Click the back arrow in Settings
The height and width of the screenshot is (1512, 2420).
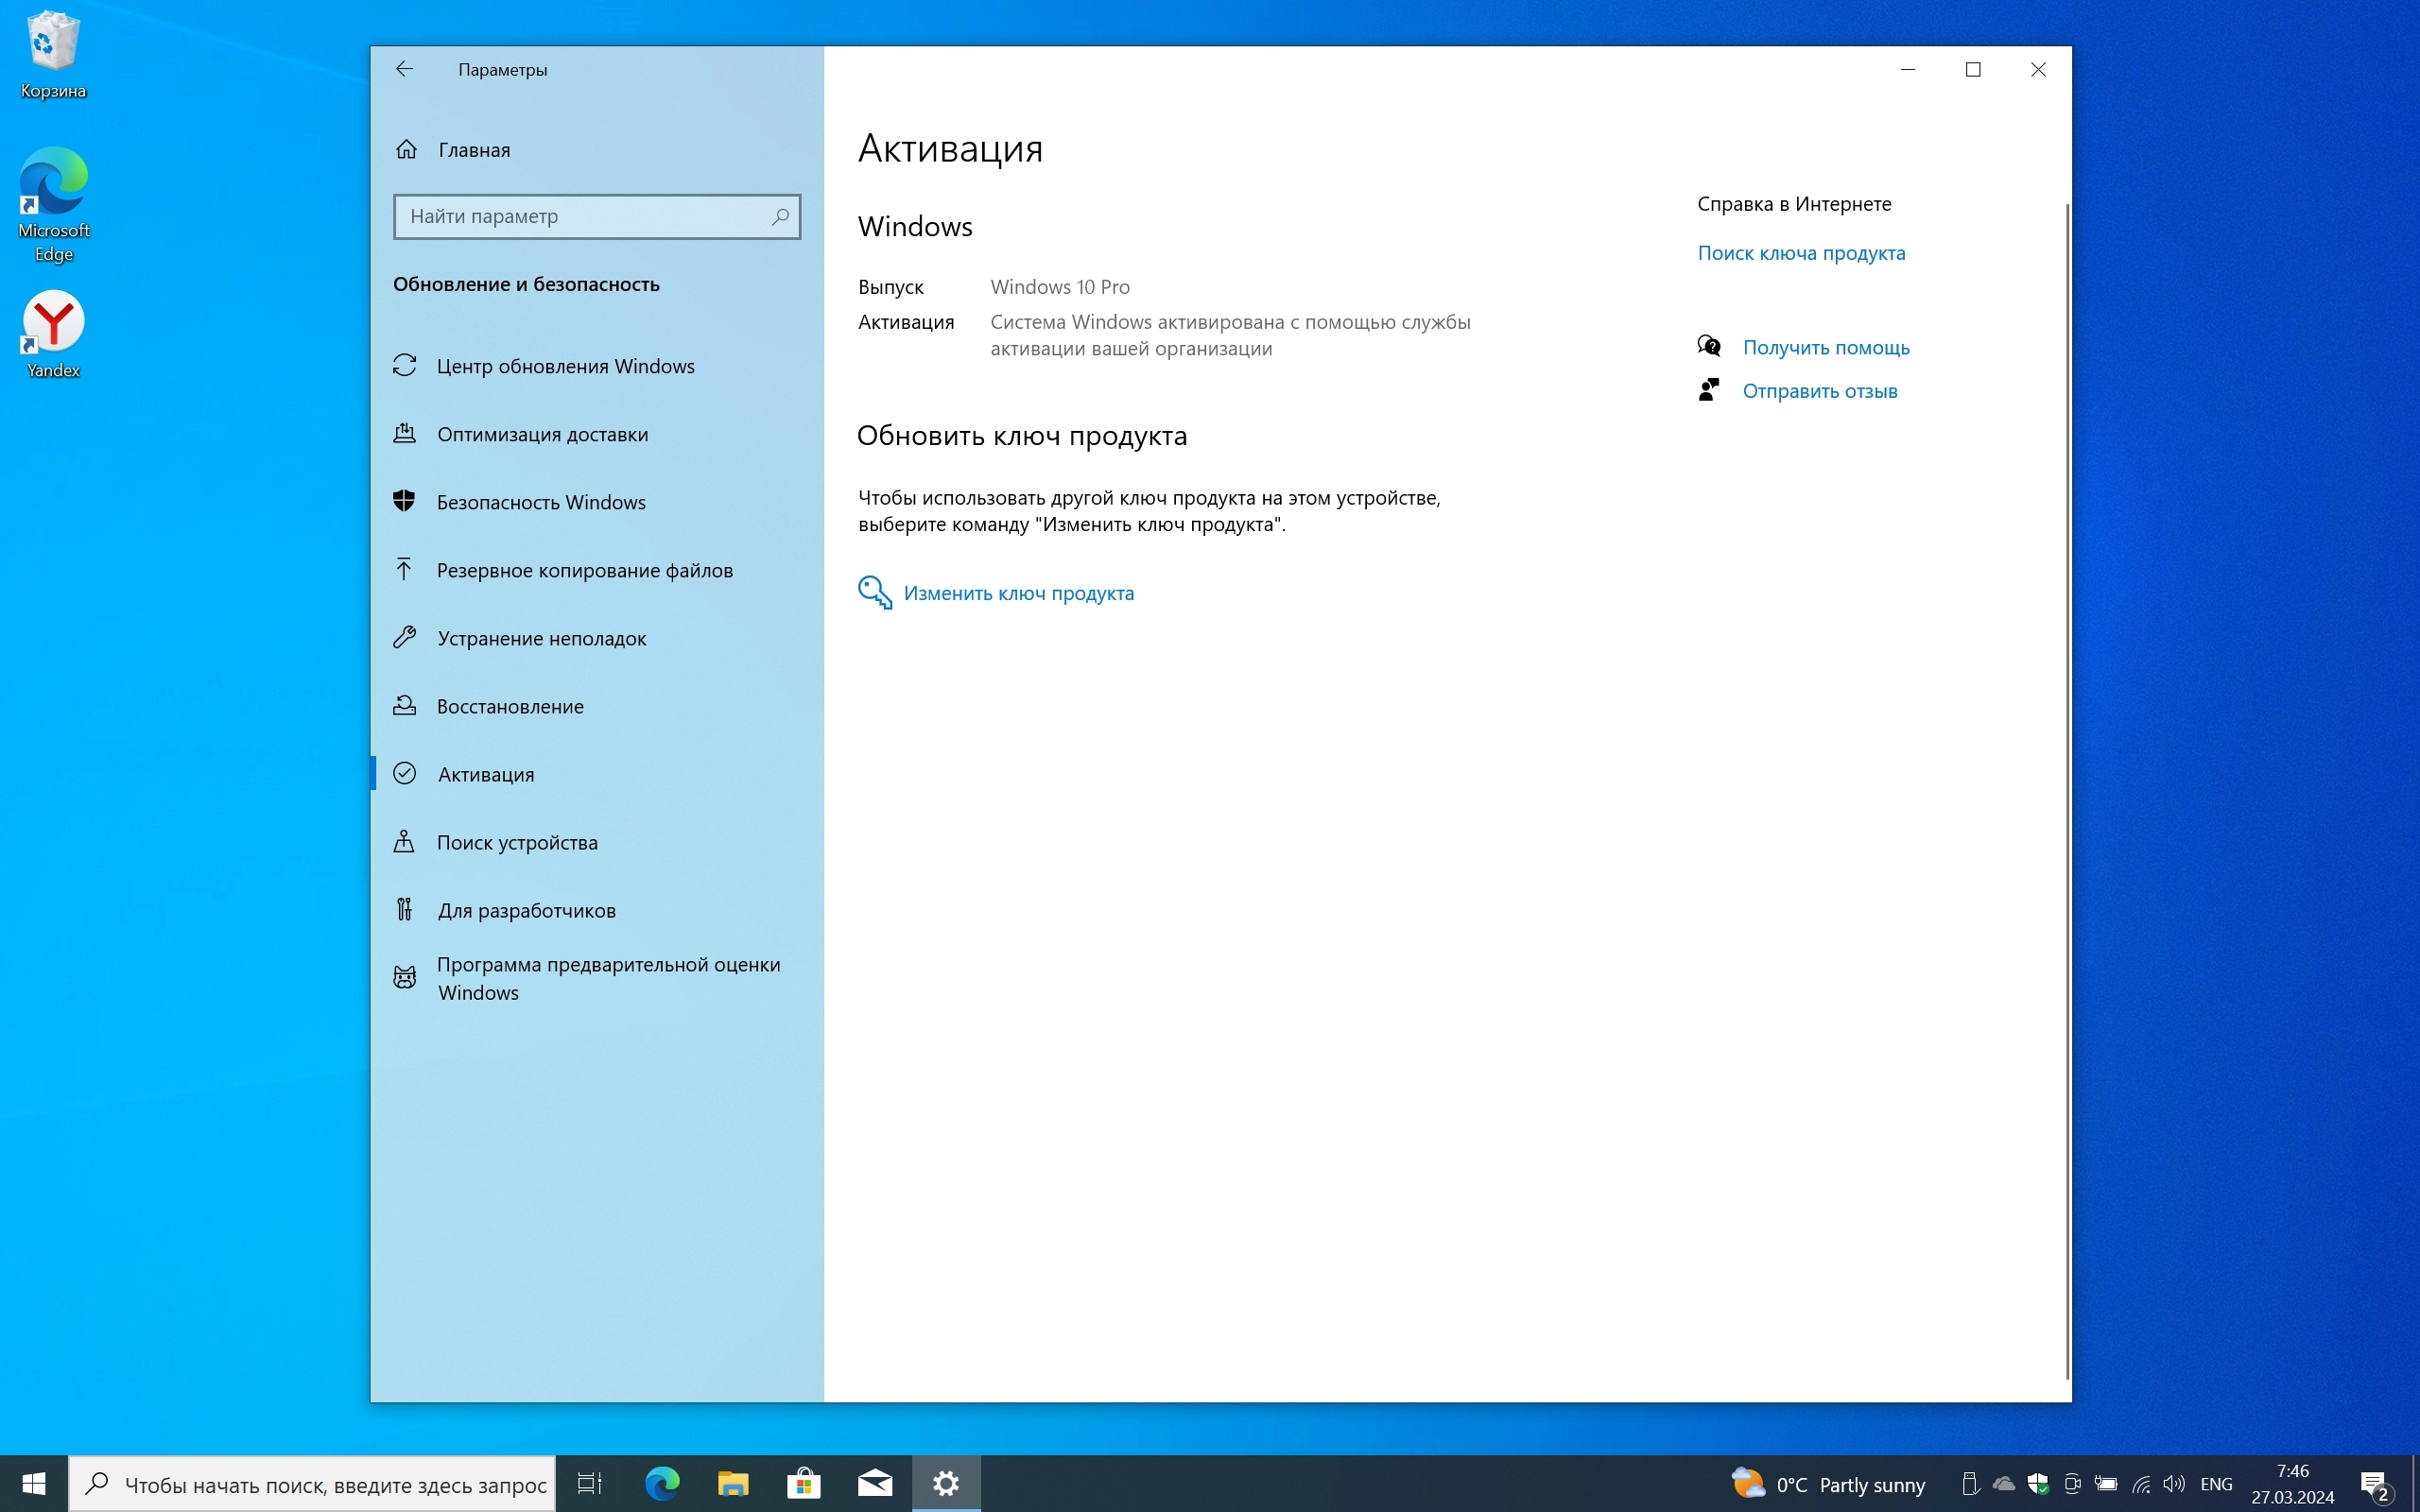tap(404, 69)
